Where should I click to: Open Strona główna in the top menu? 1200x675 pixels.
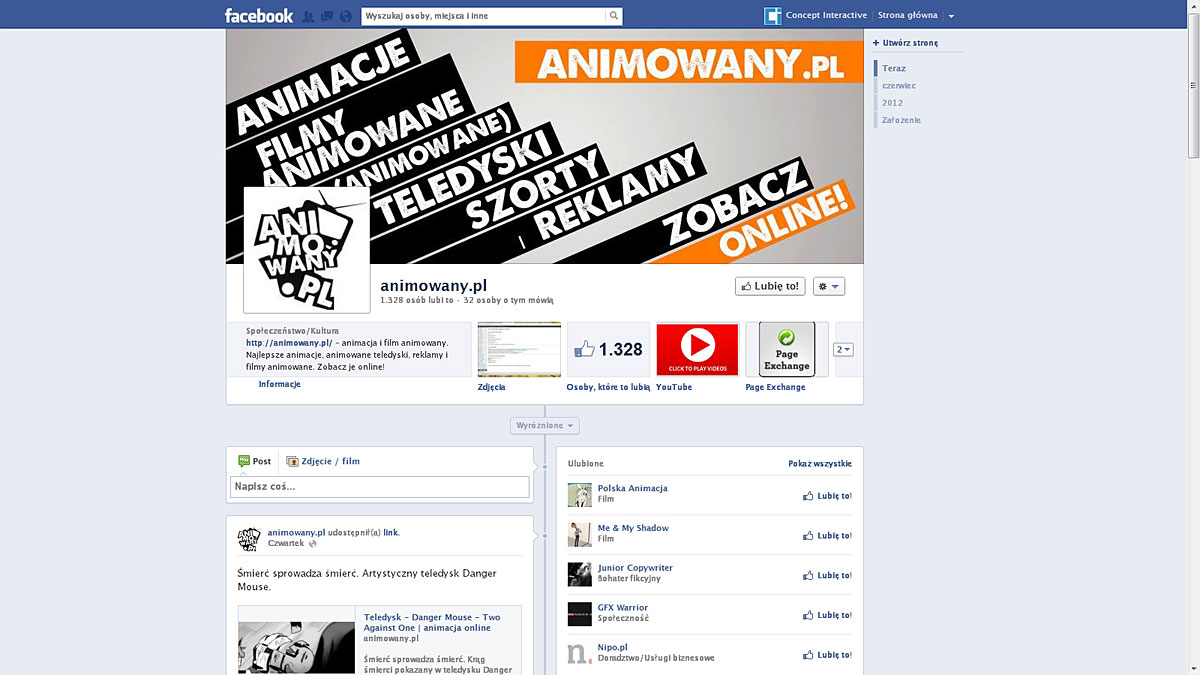[906, 15]
